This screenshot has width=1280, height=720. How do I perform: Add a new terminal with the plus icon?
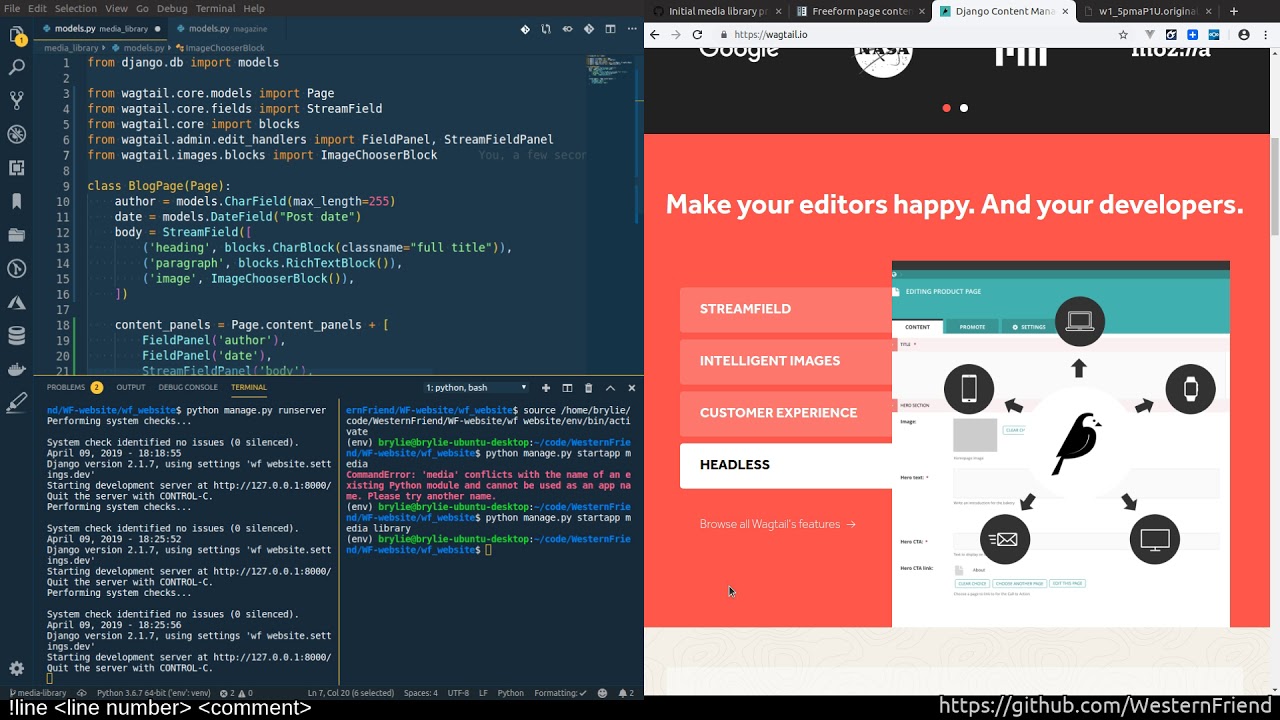click(x=546, y=387)
